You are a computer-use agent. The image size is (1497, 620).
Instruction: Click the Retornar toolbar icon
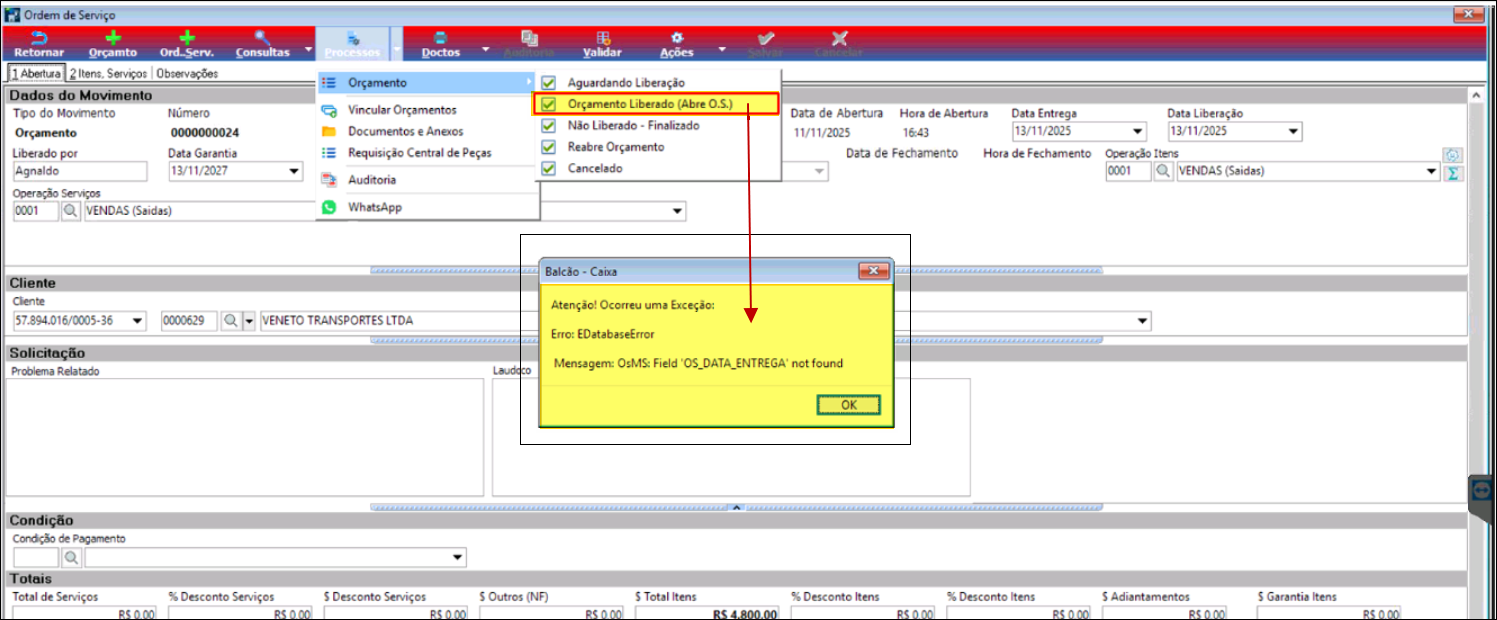click(39, 38)
